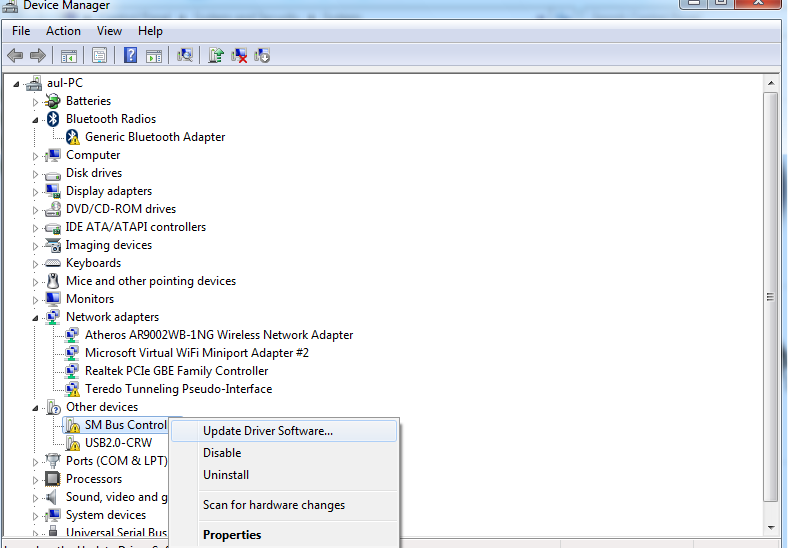The height and width of the screenshot is (548, 788).
Task: Click the Display adapters icon
Action: 52,191
